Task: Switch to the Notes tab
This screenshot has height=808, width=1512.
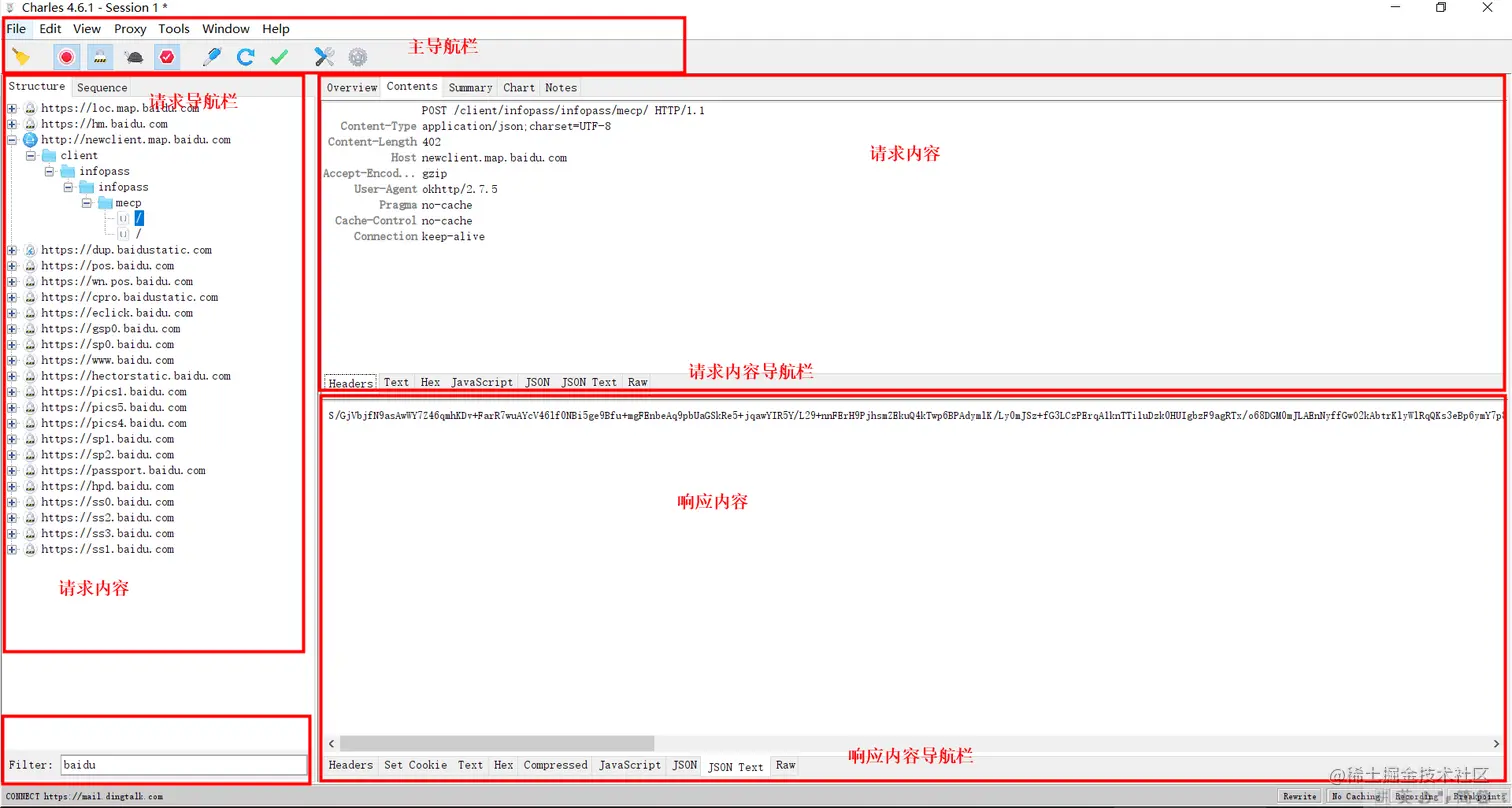Action: pyautogui.click(x=561, y=88)
